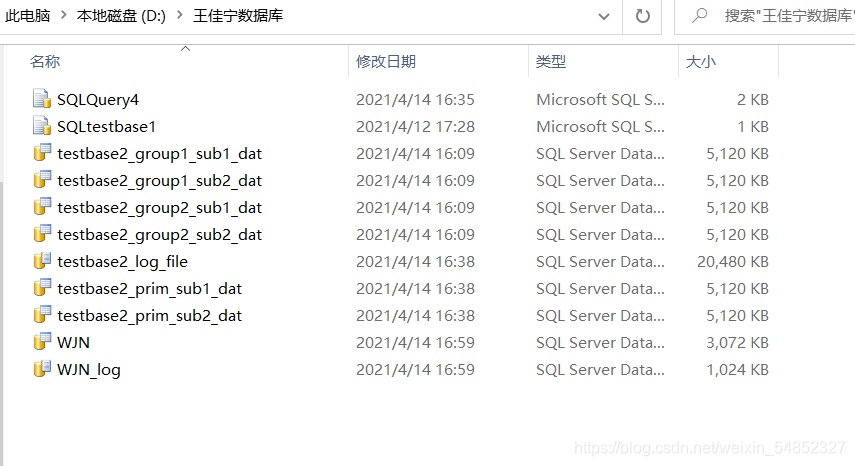This screenshot has width=855, height=466.
Task: Sort by 大小 column header
Action: point(700,61)
